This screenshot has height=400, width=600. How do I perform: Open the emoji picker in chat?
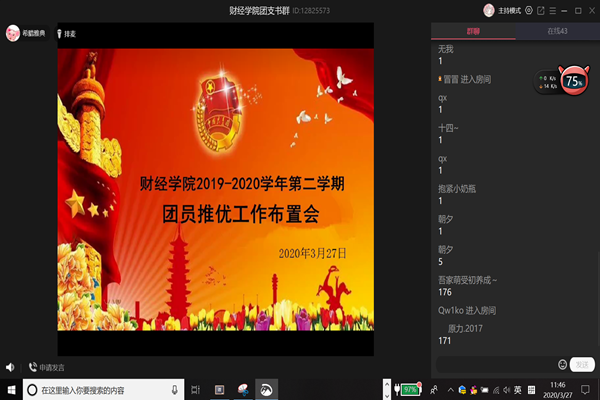coord(562,365)
